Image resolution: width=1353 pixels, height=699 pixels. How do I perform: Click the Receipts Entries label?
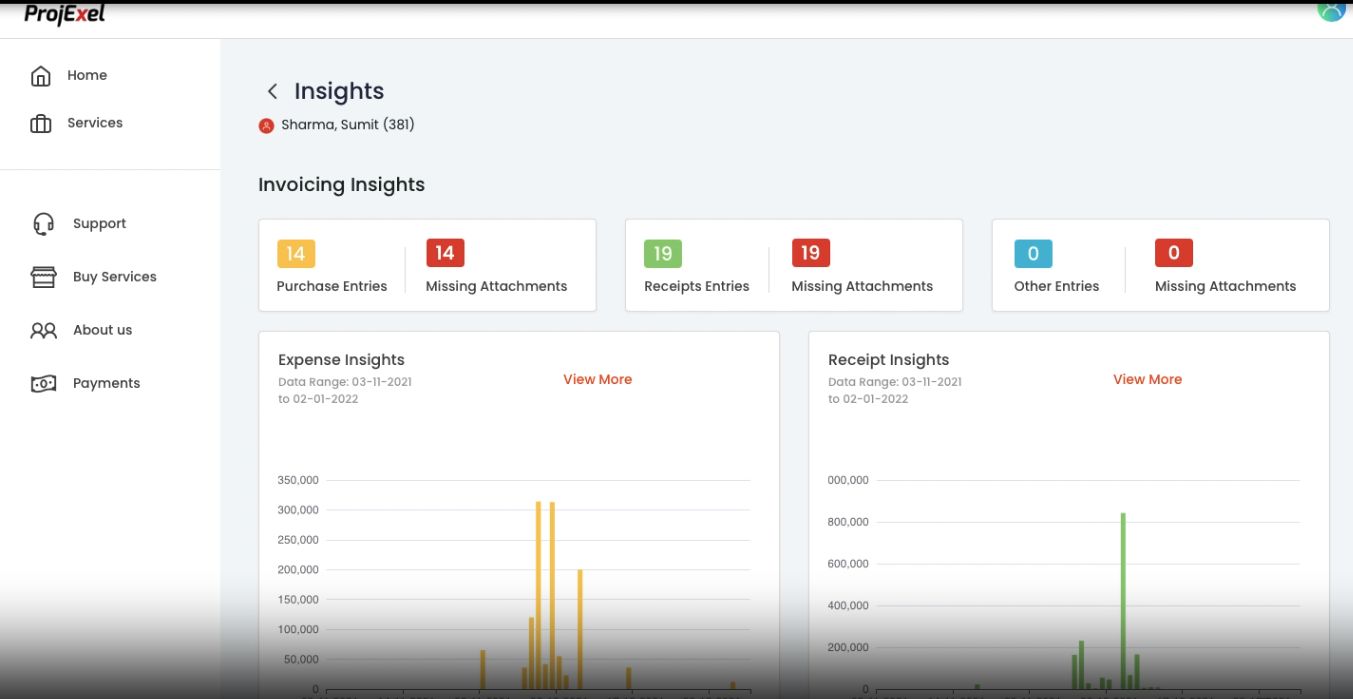pos(697,286)
